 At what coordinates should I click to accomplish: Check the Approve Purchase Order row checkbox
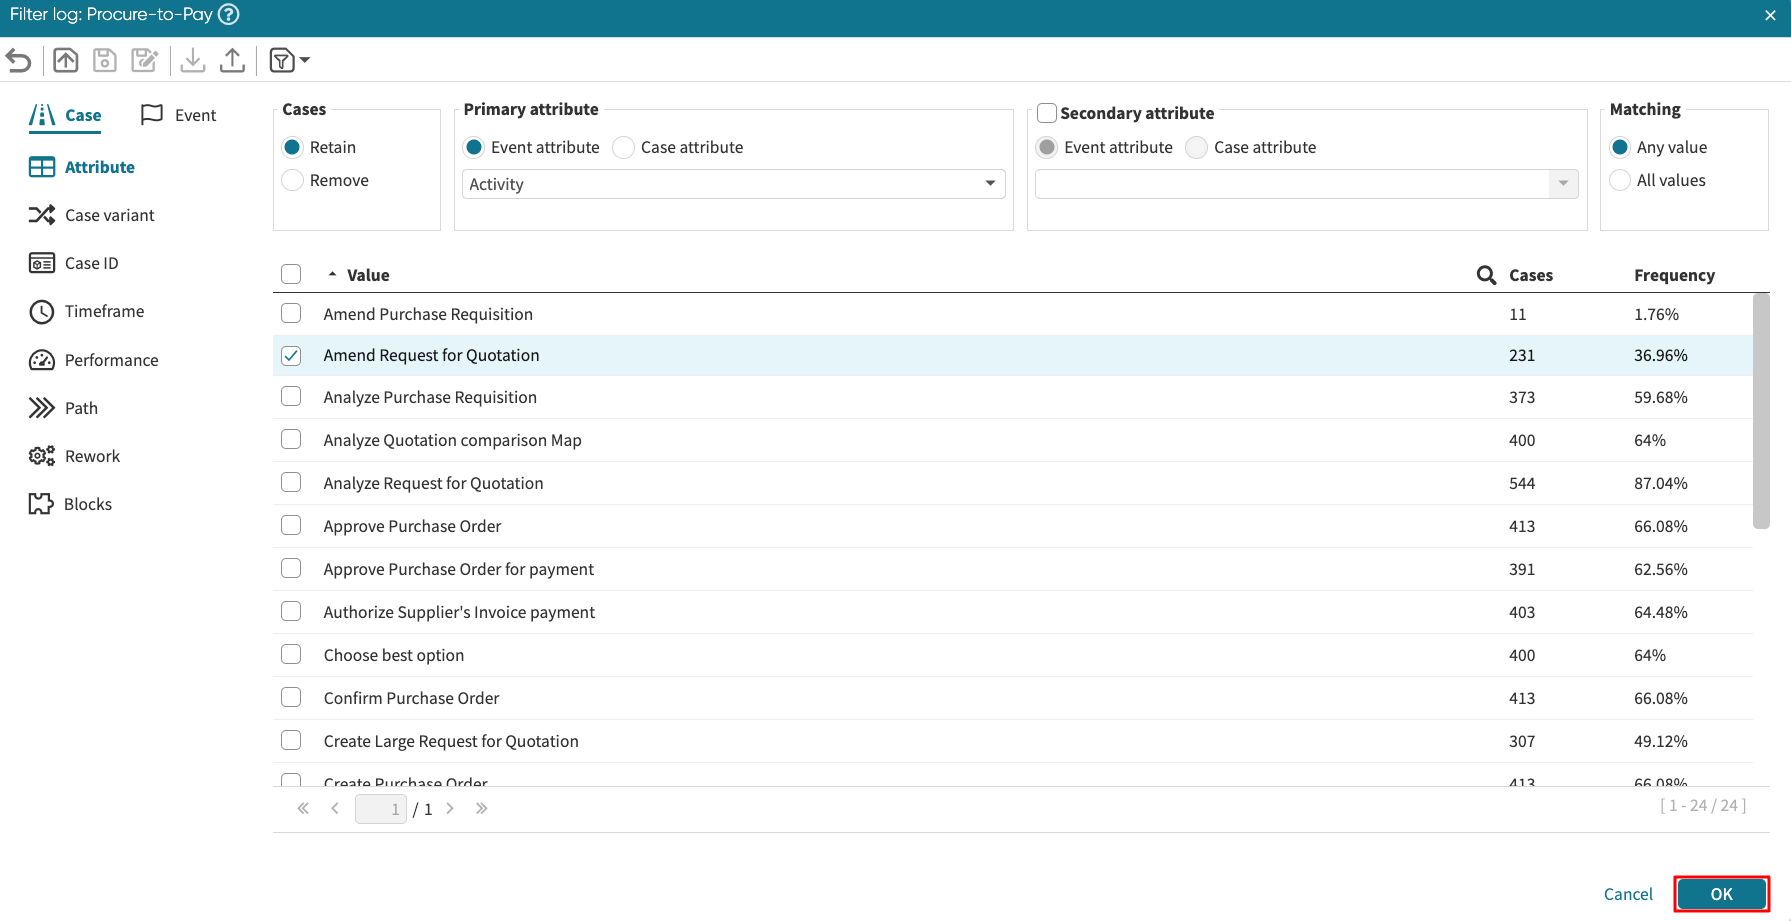coord(291,526)
